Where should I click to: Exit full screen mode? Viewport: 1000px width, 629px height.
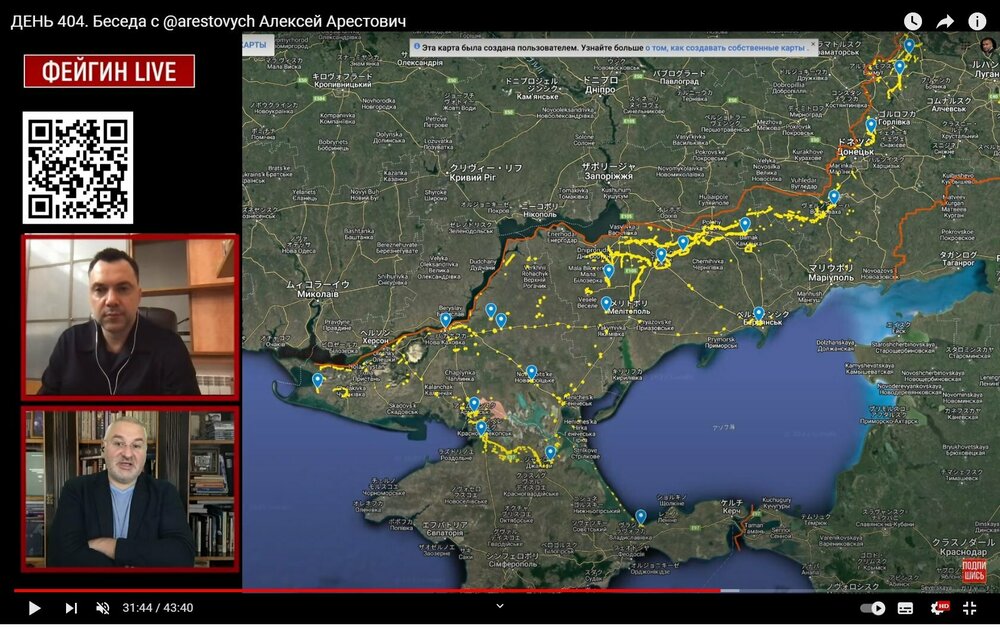[x=969, y=608]
